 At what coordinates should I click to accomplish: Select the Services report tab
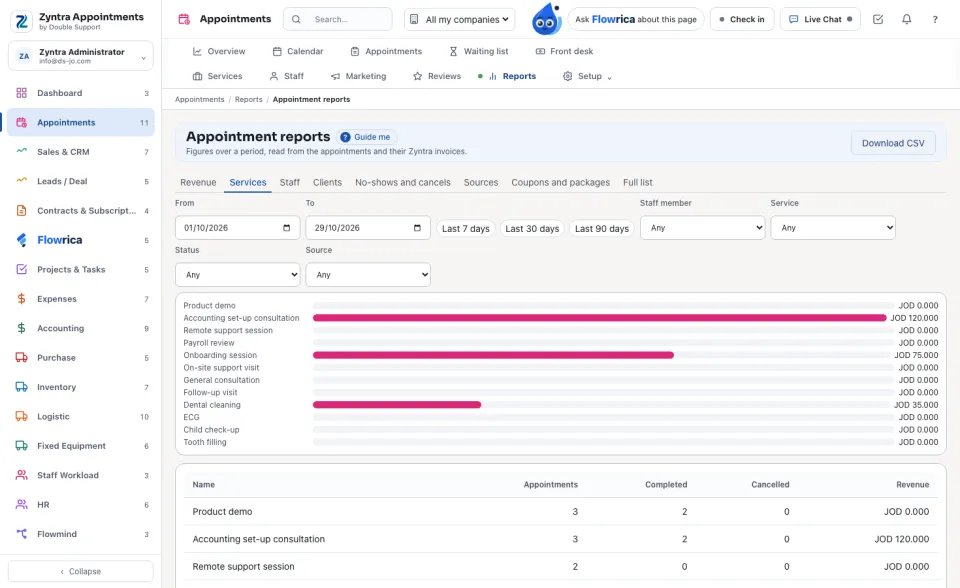(247, 183)
